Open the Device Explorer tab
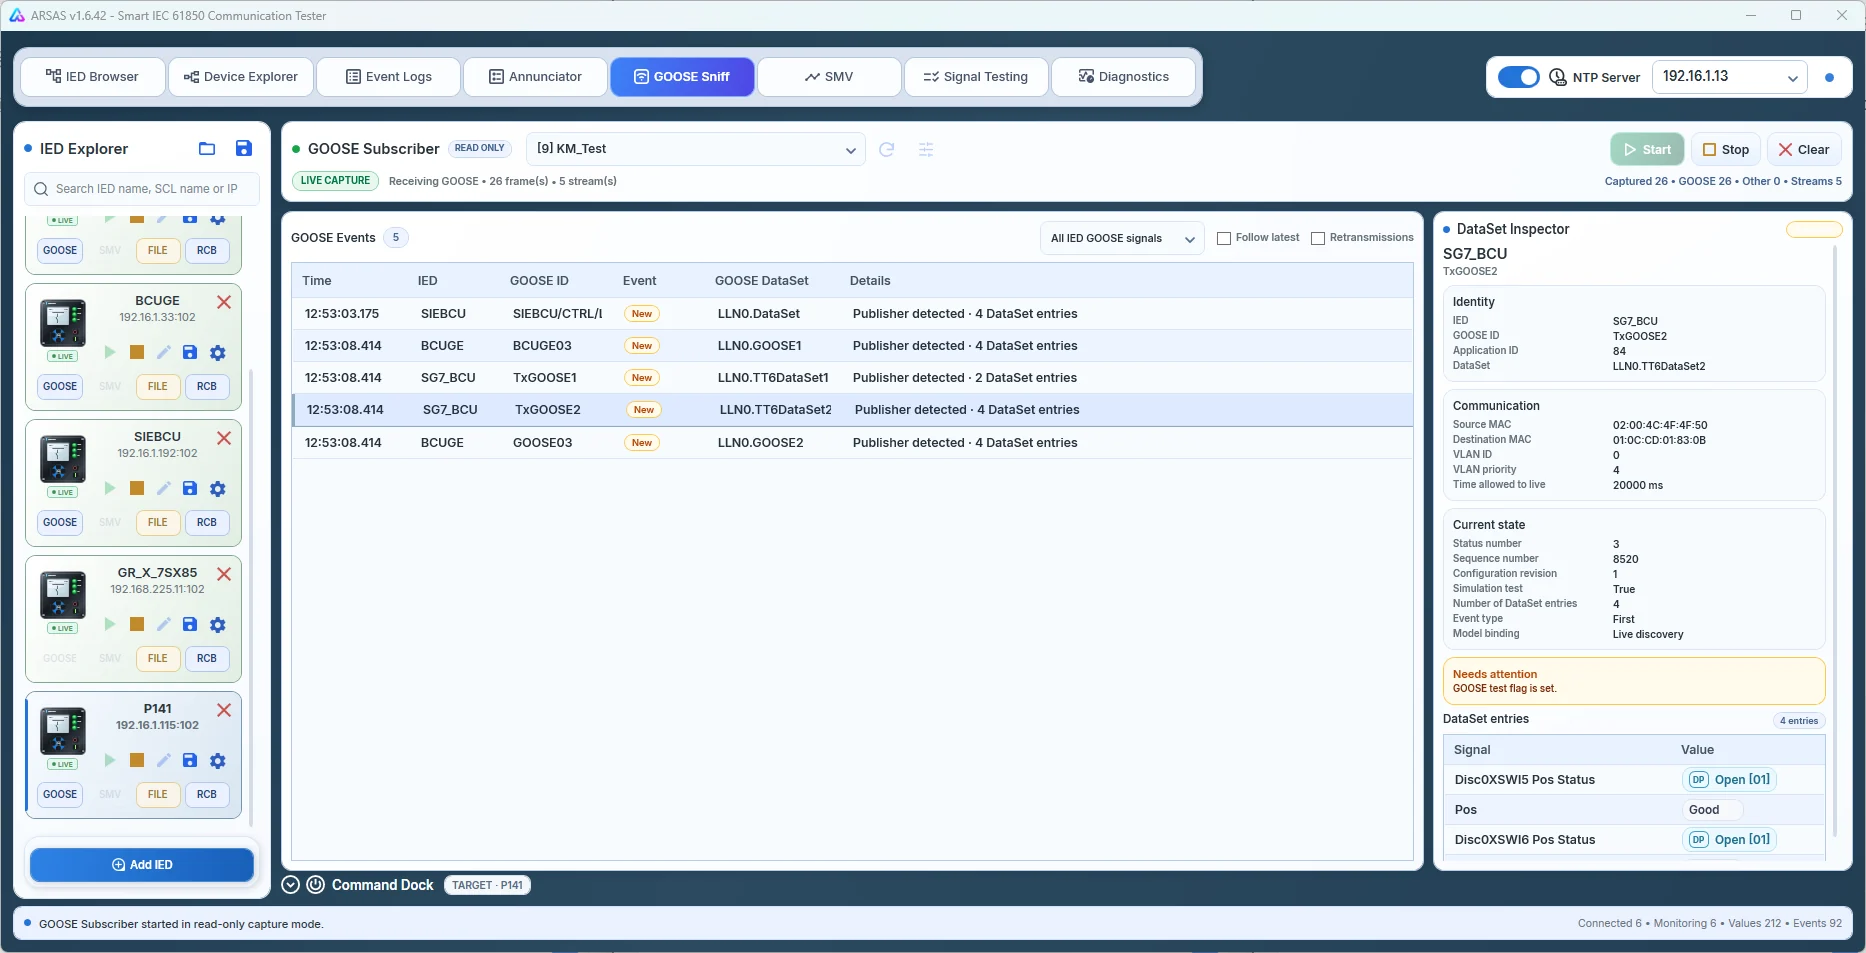1866x953 pixels. click(x=241, y=77)
